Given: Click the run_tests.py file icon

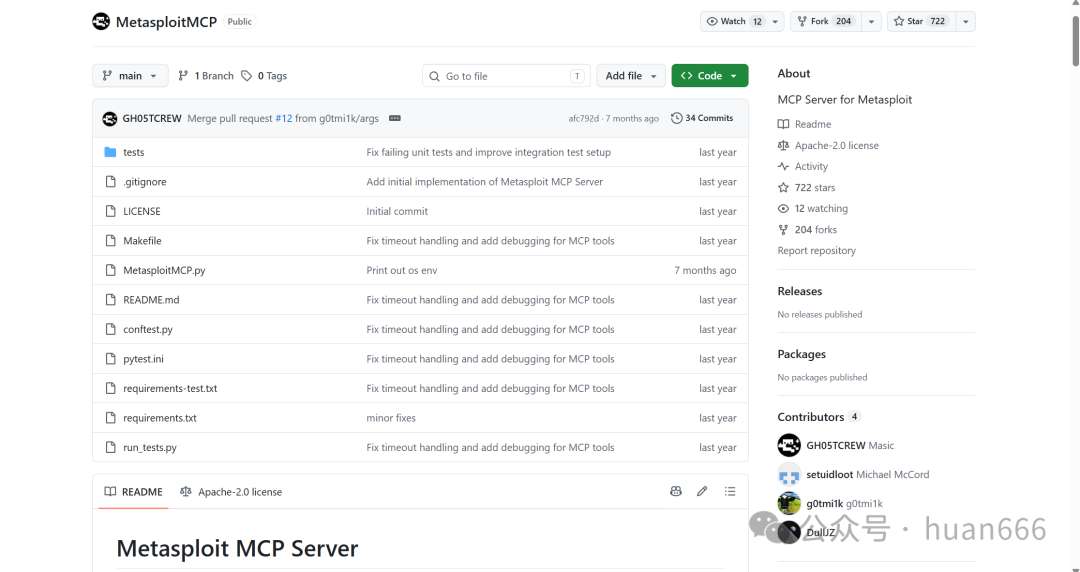Looking at the screenshot, I should tap(110, 447).
